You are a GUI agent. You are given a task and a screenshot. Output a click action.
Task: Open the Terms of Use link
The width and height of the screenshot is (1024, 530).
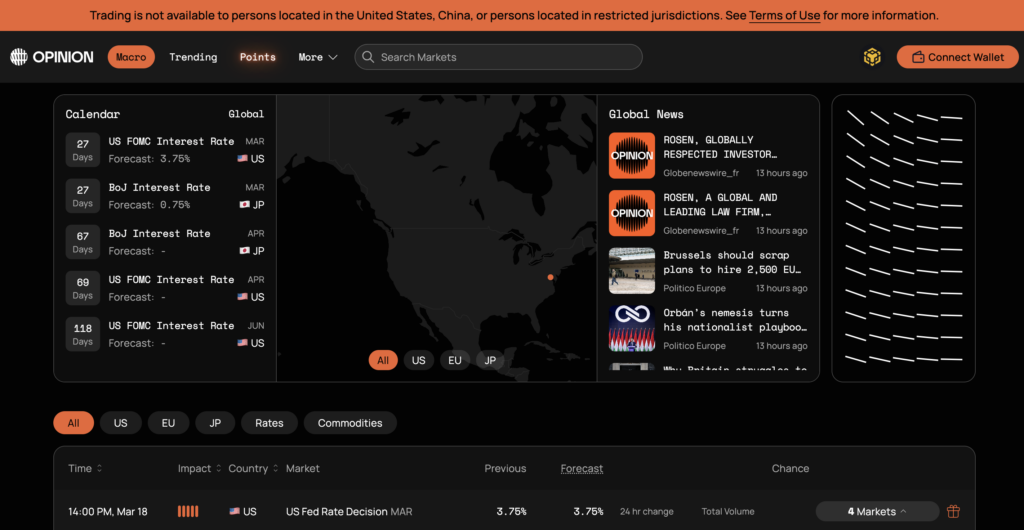[784, 16]
